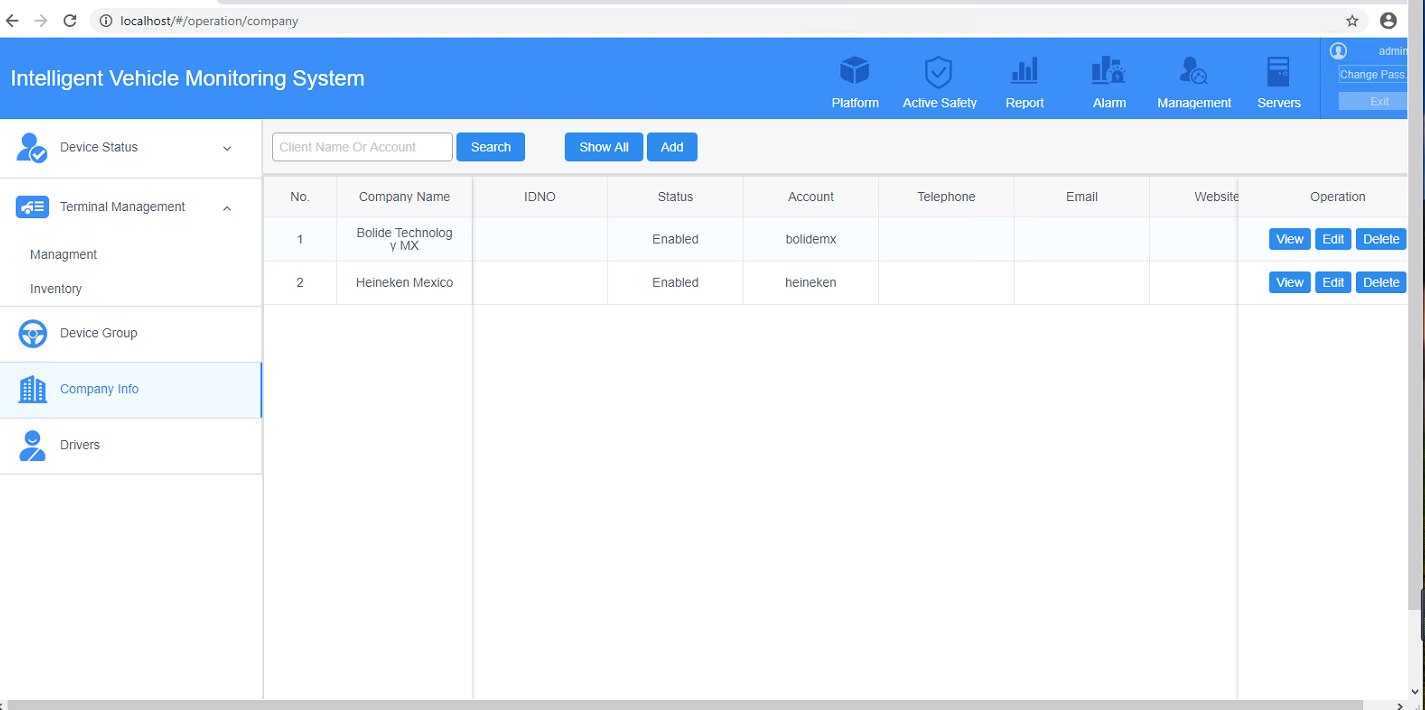Viewport: 1425px width, 710px height.
Task: Reload the page with browser refresh icon
Action: pos(70,20)
